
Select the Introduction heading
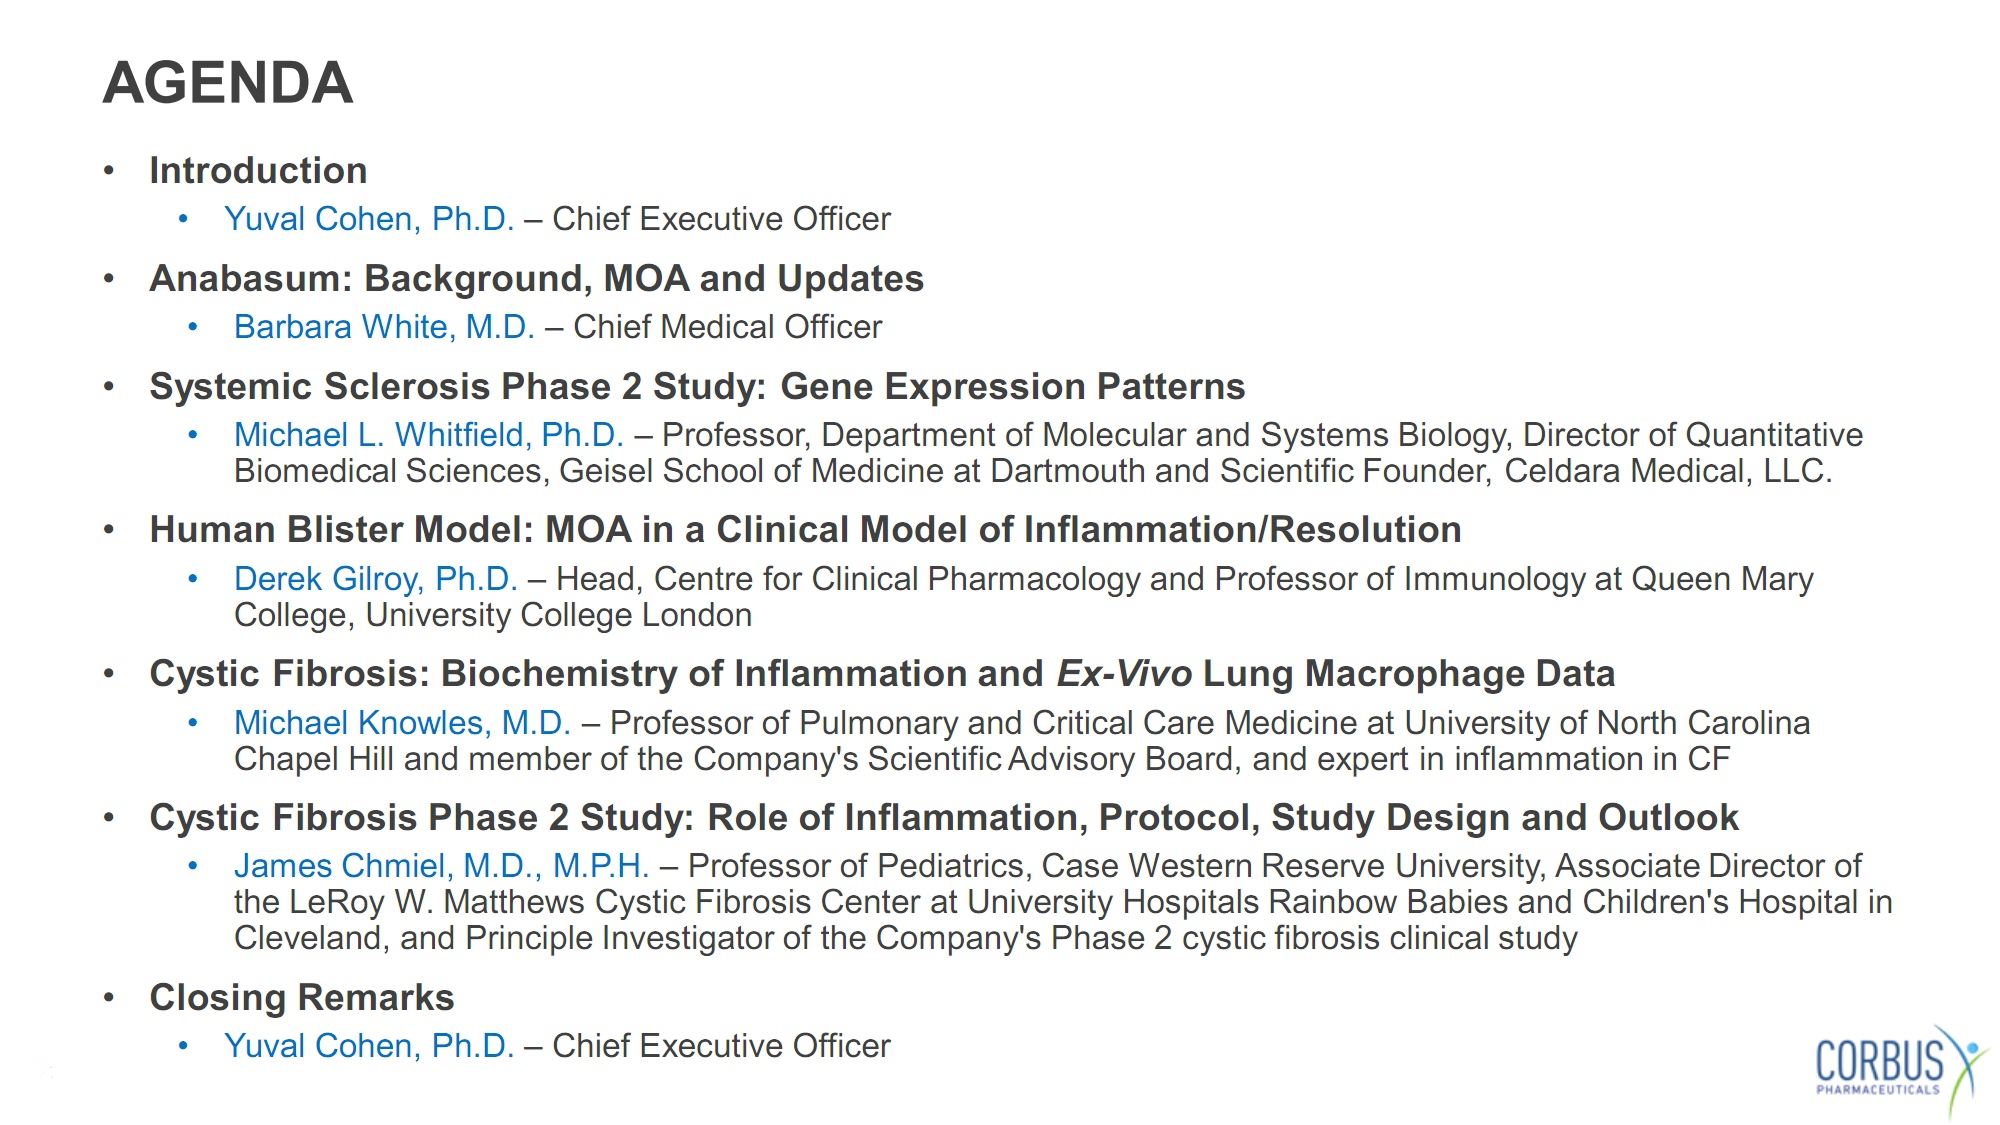pos(258,170)
